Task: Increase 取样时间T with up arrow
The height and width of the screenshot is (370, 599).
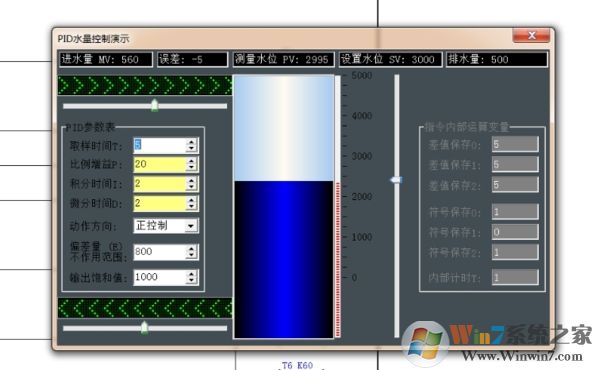Action: [191, 142]
